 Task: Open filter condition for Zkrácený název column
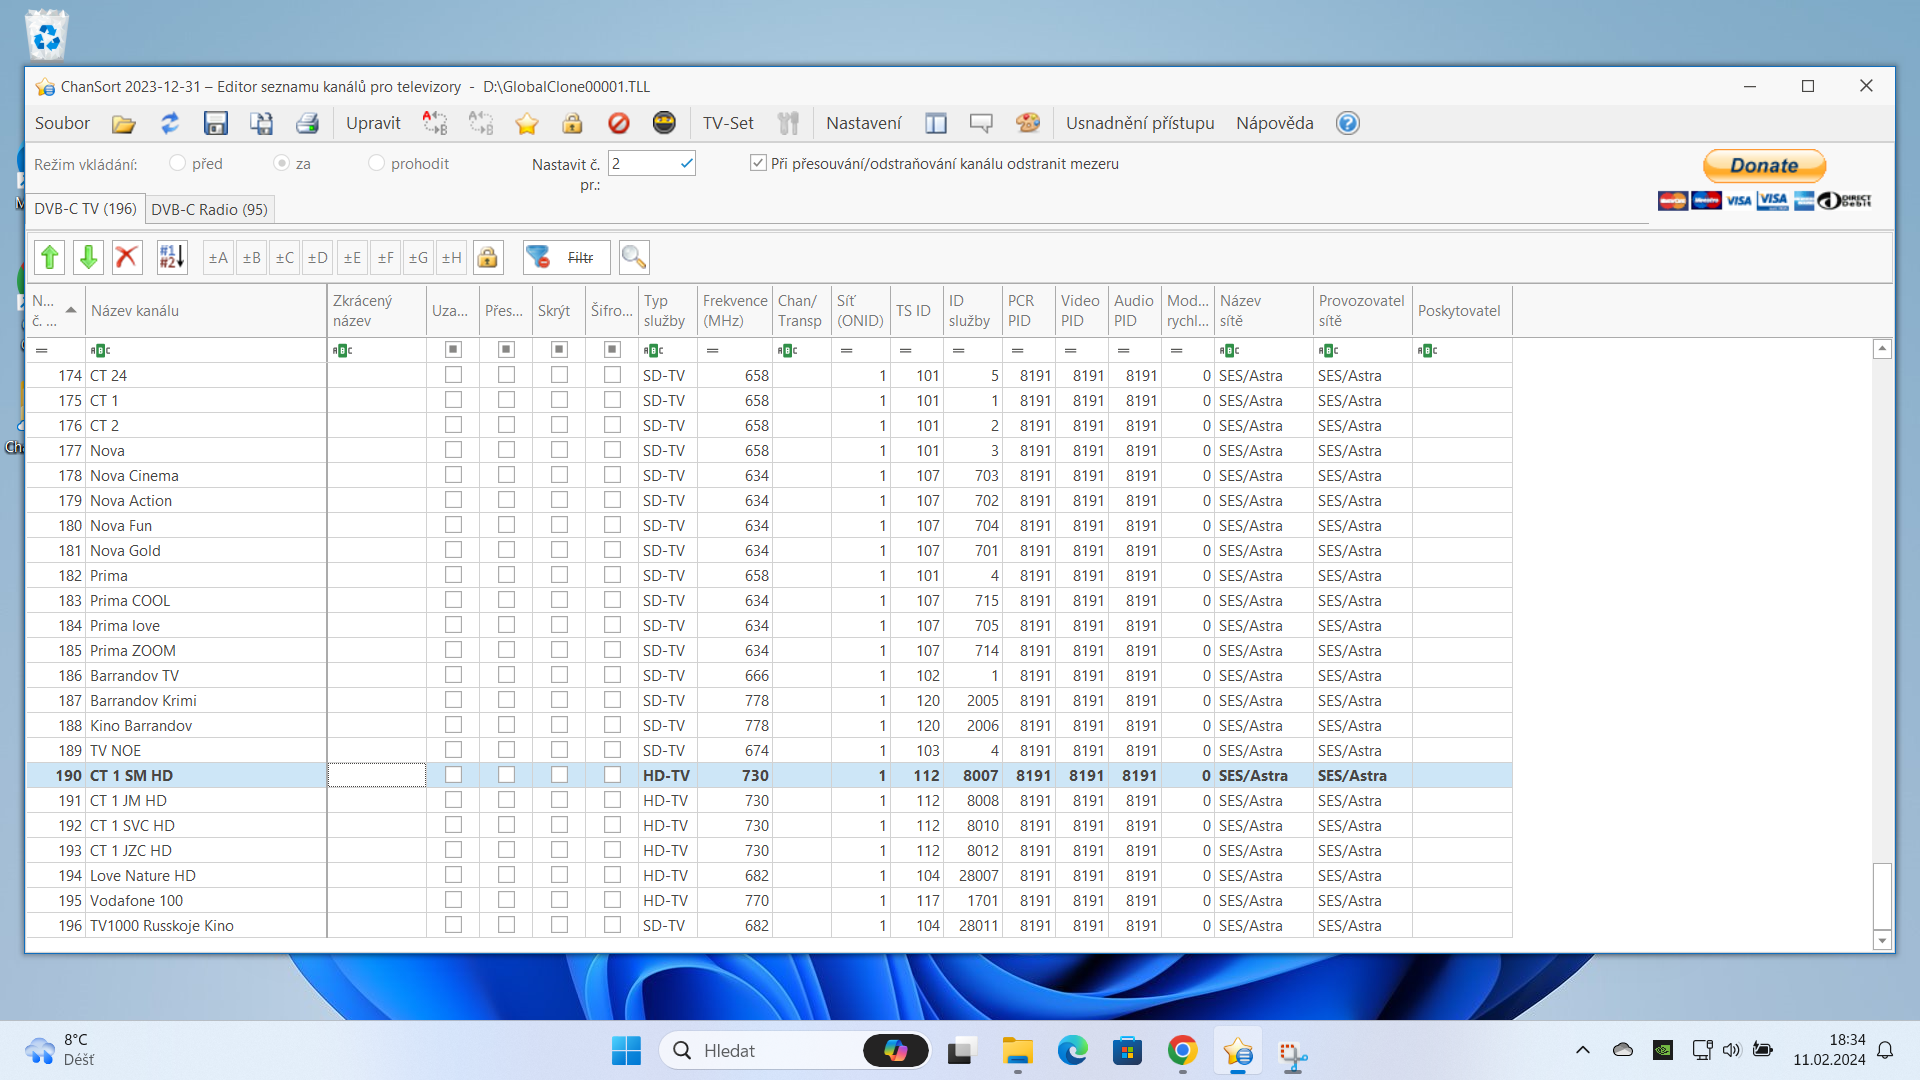[x=342, y=350]
